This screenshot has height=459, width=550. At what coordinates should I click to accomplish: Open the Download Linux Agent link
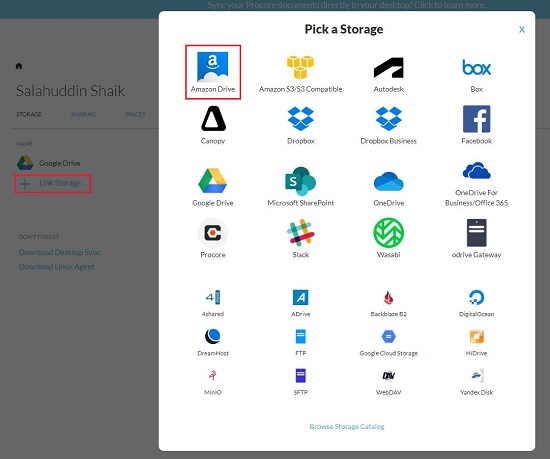56,267
